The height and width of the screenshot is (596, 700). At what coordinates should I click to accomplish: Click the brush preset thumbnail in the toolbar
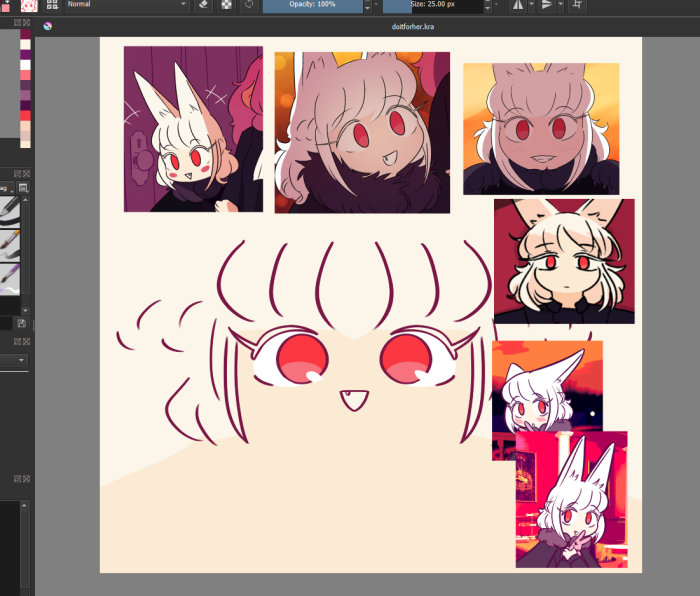28,5
